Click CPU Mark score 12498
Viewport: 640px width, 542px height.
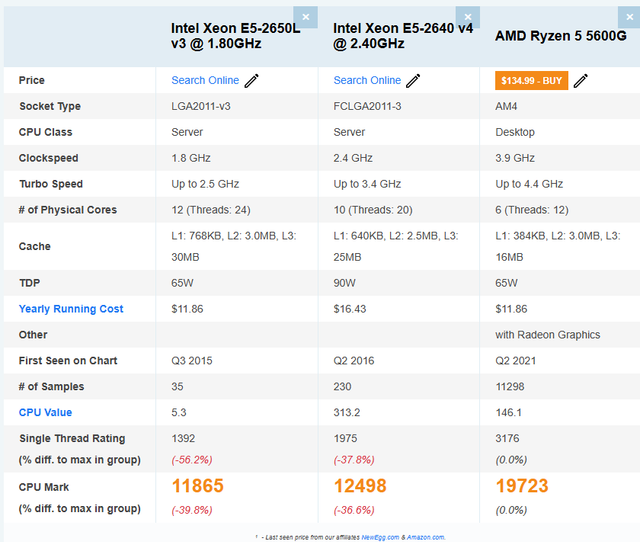pyautogui.click(x=360, y=486)
